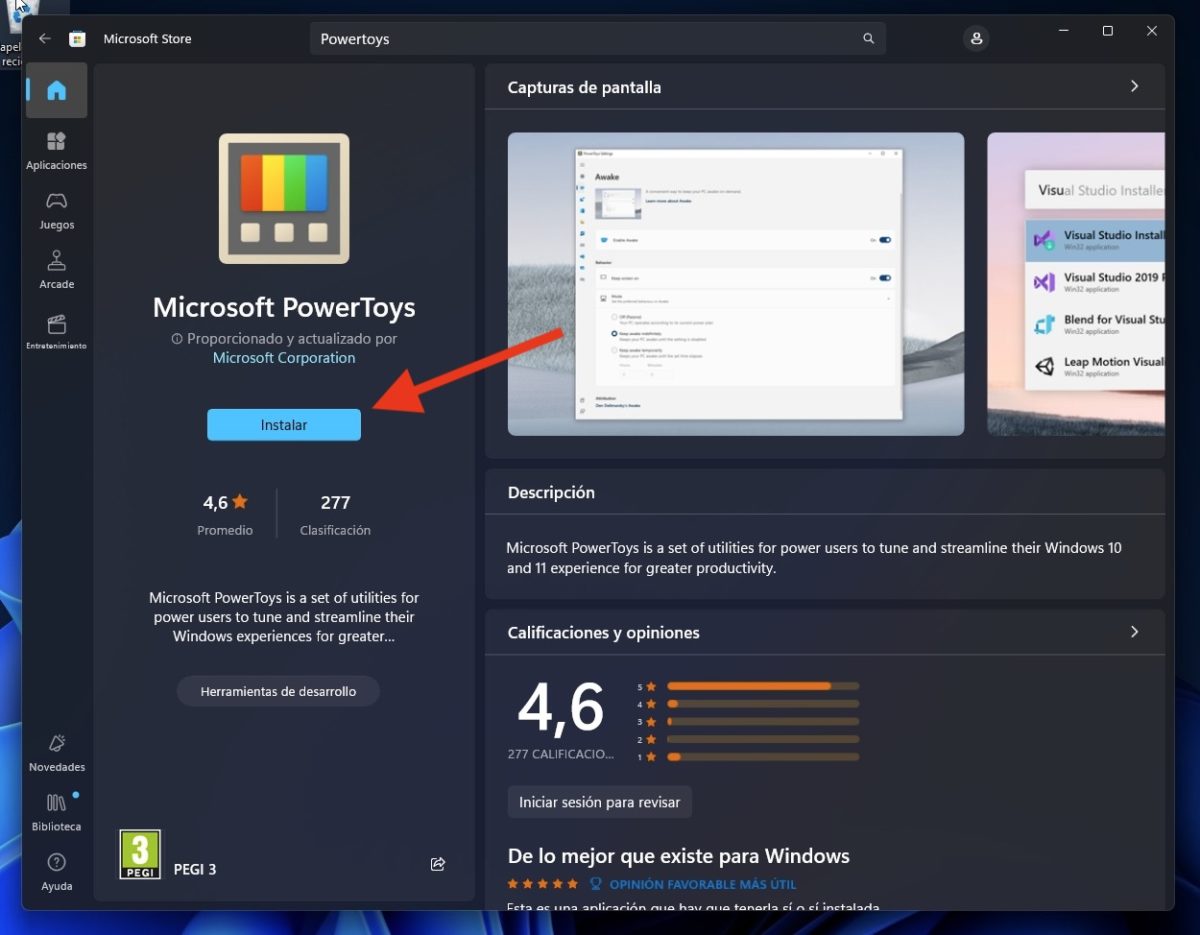
Task: Click the Herramientas de desarrollo tag
Action: coord(278,691)
